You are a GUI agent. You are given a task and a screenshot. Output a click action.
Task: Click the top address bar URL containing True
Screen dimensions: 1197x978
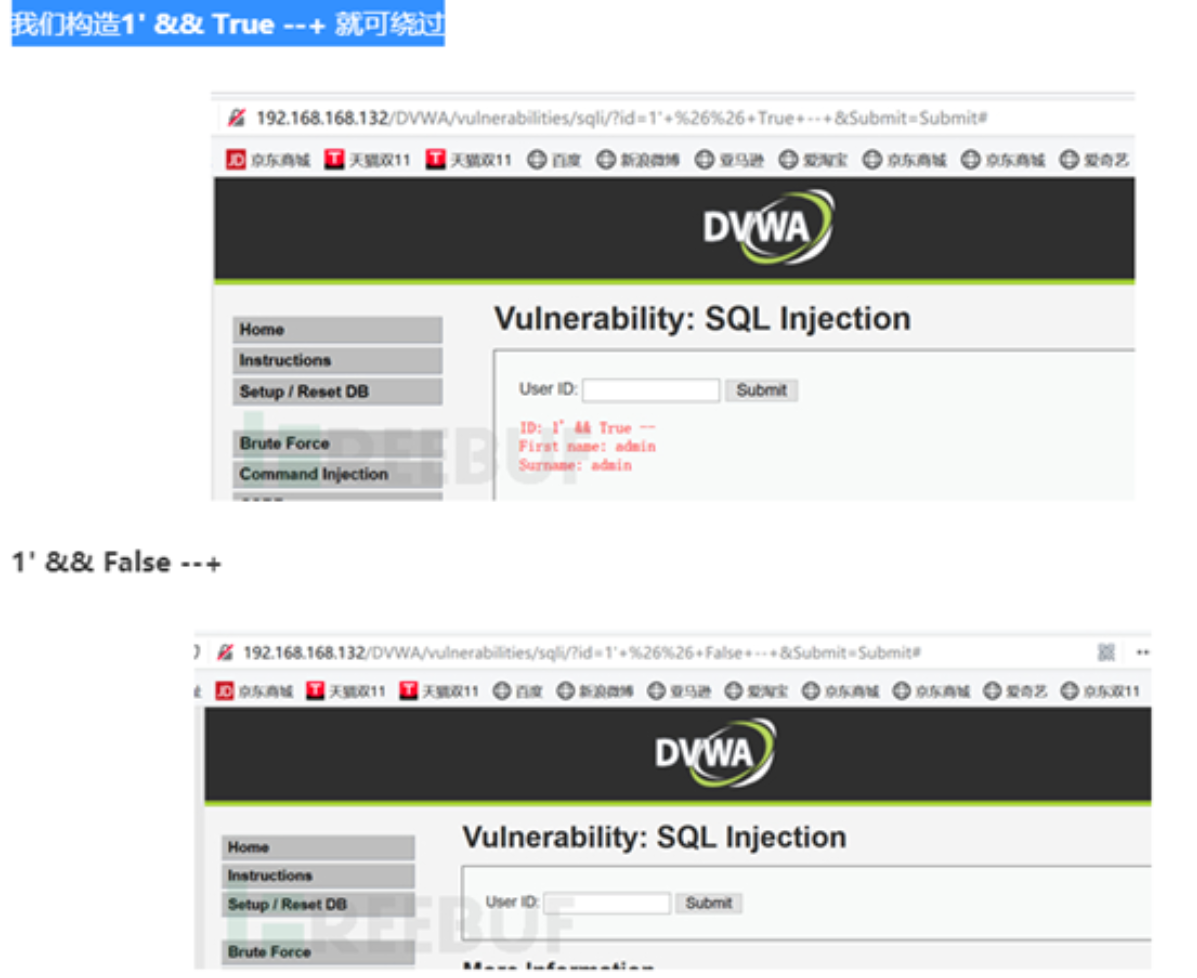pos(622,118)
